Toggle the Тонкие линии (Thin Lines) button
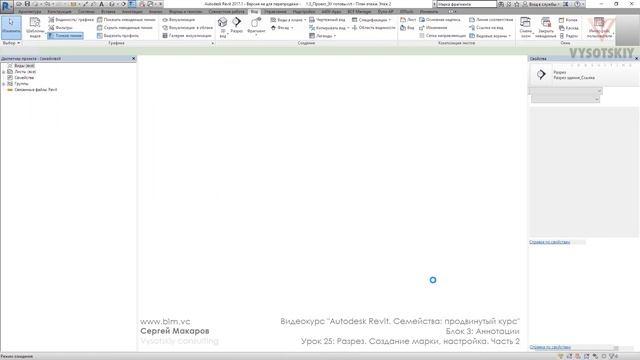This screenshot has height=360, width=640. click(x=65, y=36)
